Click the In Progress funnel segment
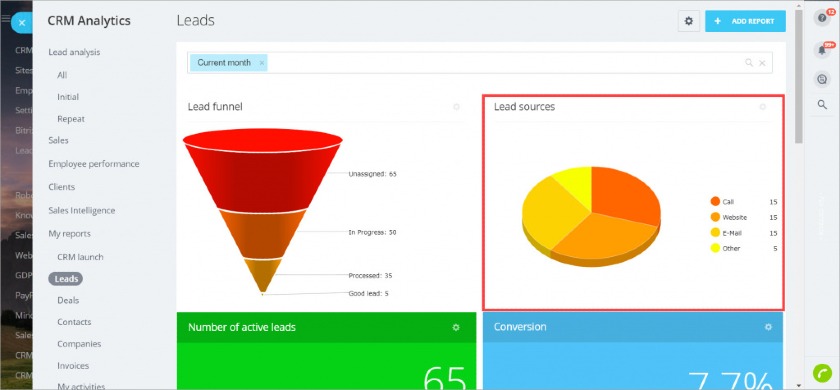This screenshot has height=390, width=840. tap(262, 235)
